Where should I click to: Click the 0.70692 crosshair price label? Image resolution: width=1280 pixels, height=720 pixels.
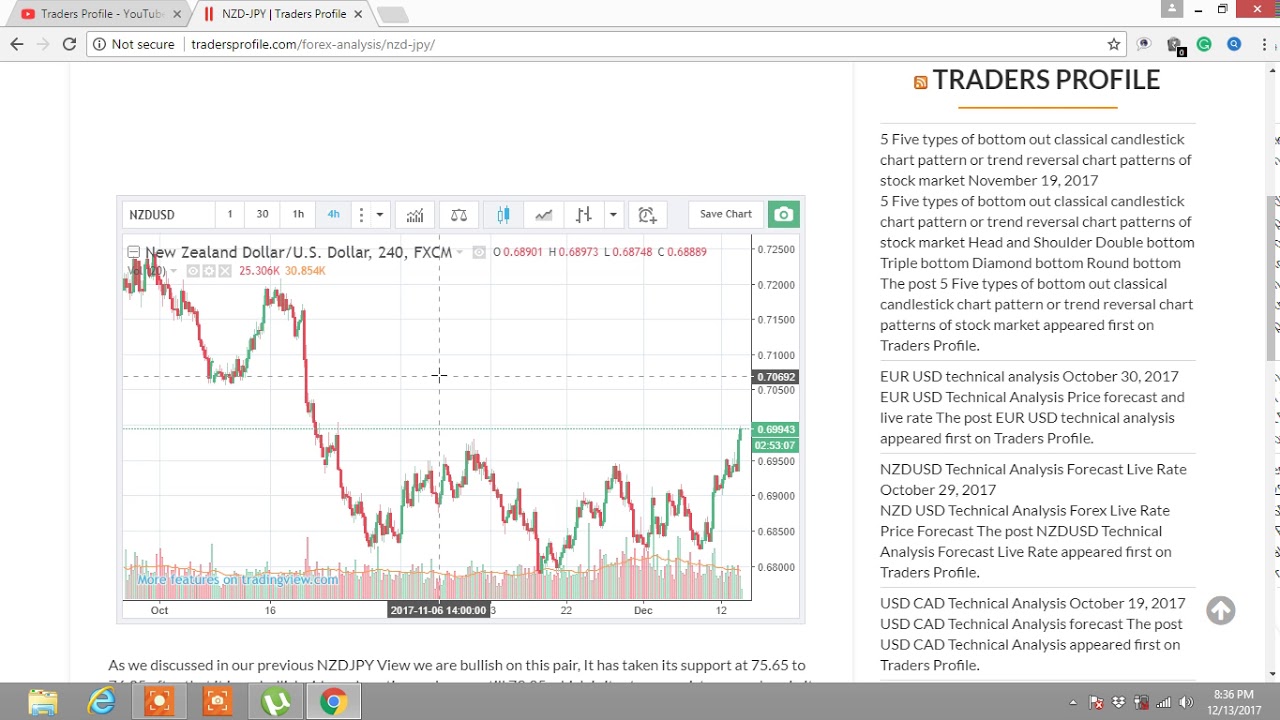click(x=776, y=377)
